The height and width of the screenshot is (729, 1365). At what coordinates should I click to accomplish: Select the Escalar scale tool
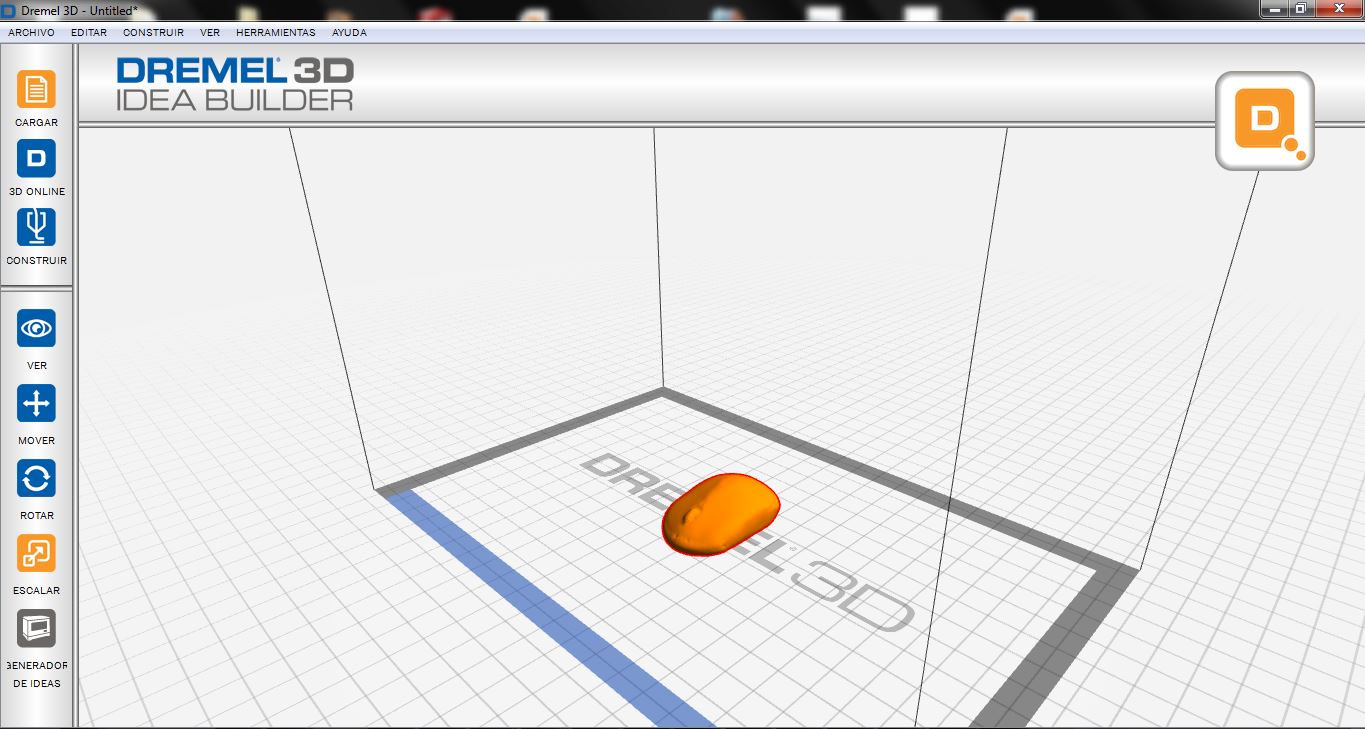click(x=36, y=553)
